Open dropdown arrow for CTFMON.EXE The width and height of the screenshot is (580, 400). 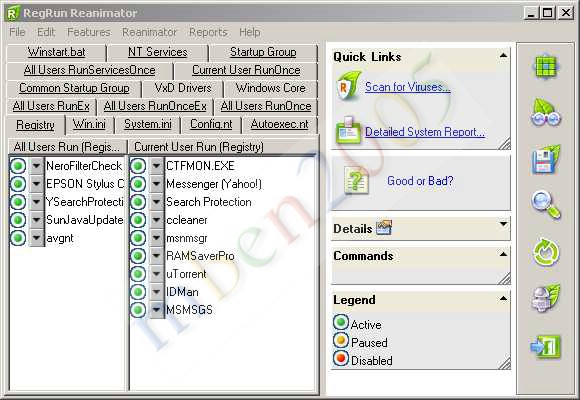(x=156, y=165)
